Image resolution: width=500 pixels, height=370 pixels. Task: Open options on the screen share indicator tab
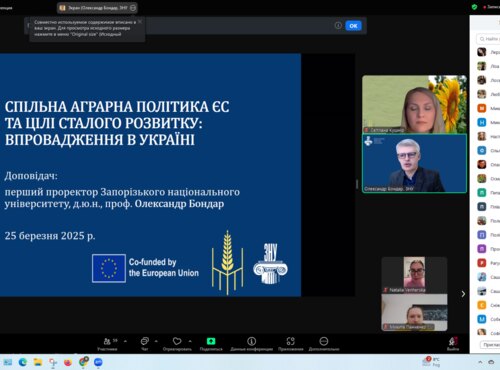[133, 8]
